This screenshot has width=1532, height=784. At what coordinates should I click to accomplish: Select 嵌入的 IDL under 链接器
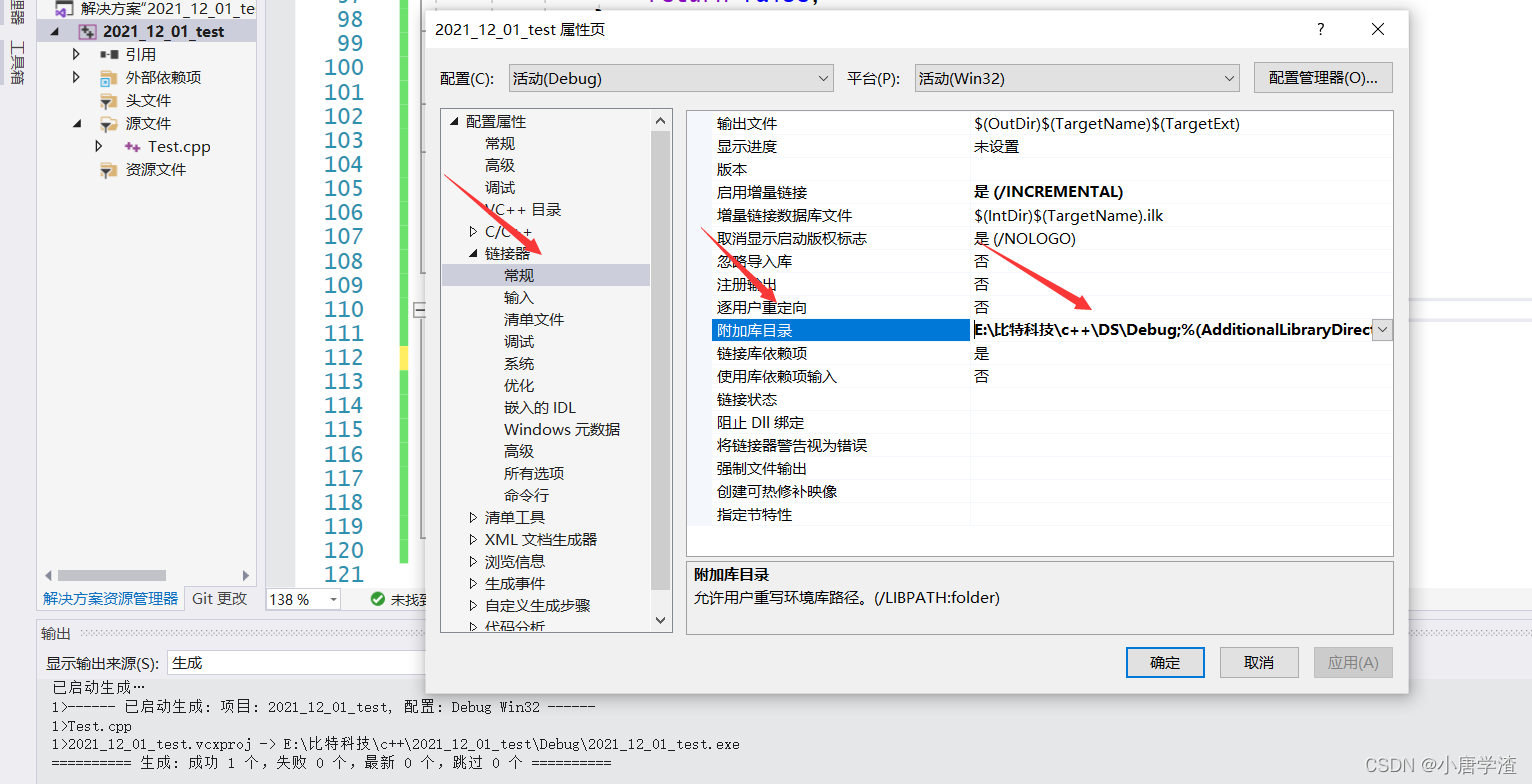click(x=540, y=407)
